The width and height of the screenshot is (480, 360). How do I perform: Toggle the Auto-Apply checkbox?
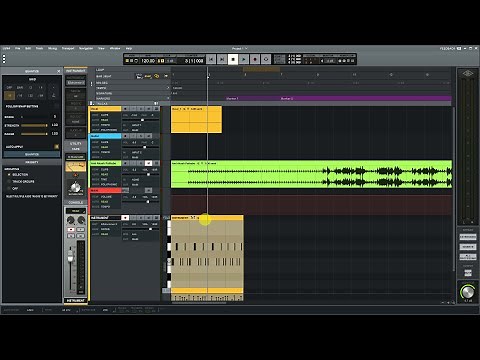click(56, 146)
